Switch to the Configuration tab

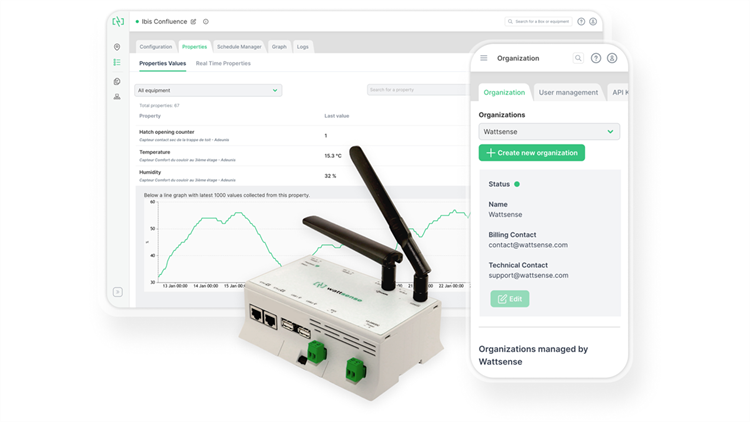pyautogui.click(x=156, y=46)
